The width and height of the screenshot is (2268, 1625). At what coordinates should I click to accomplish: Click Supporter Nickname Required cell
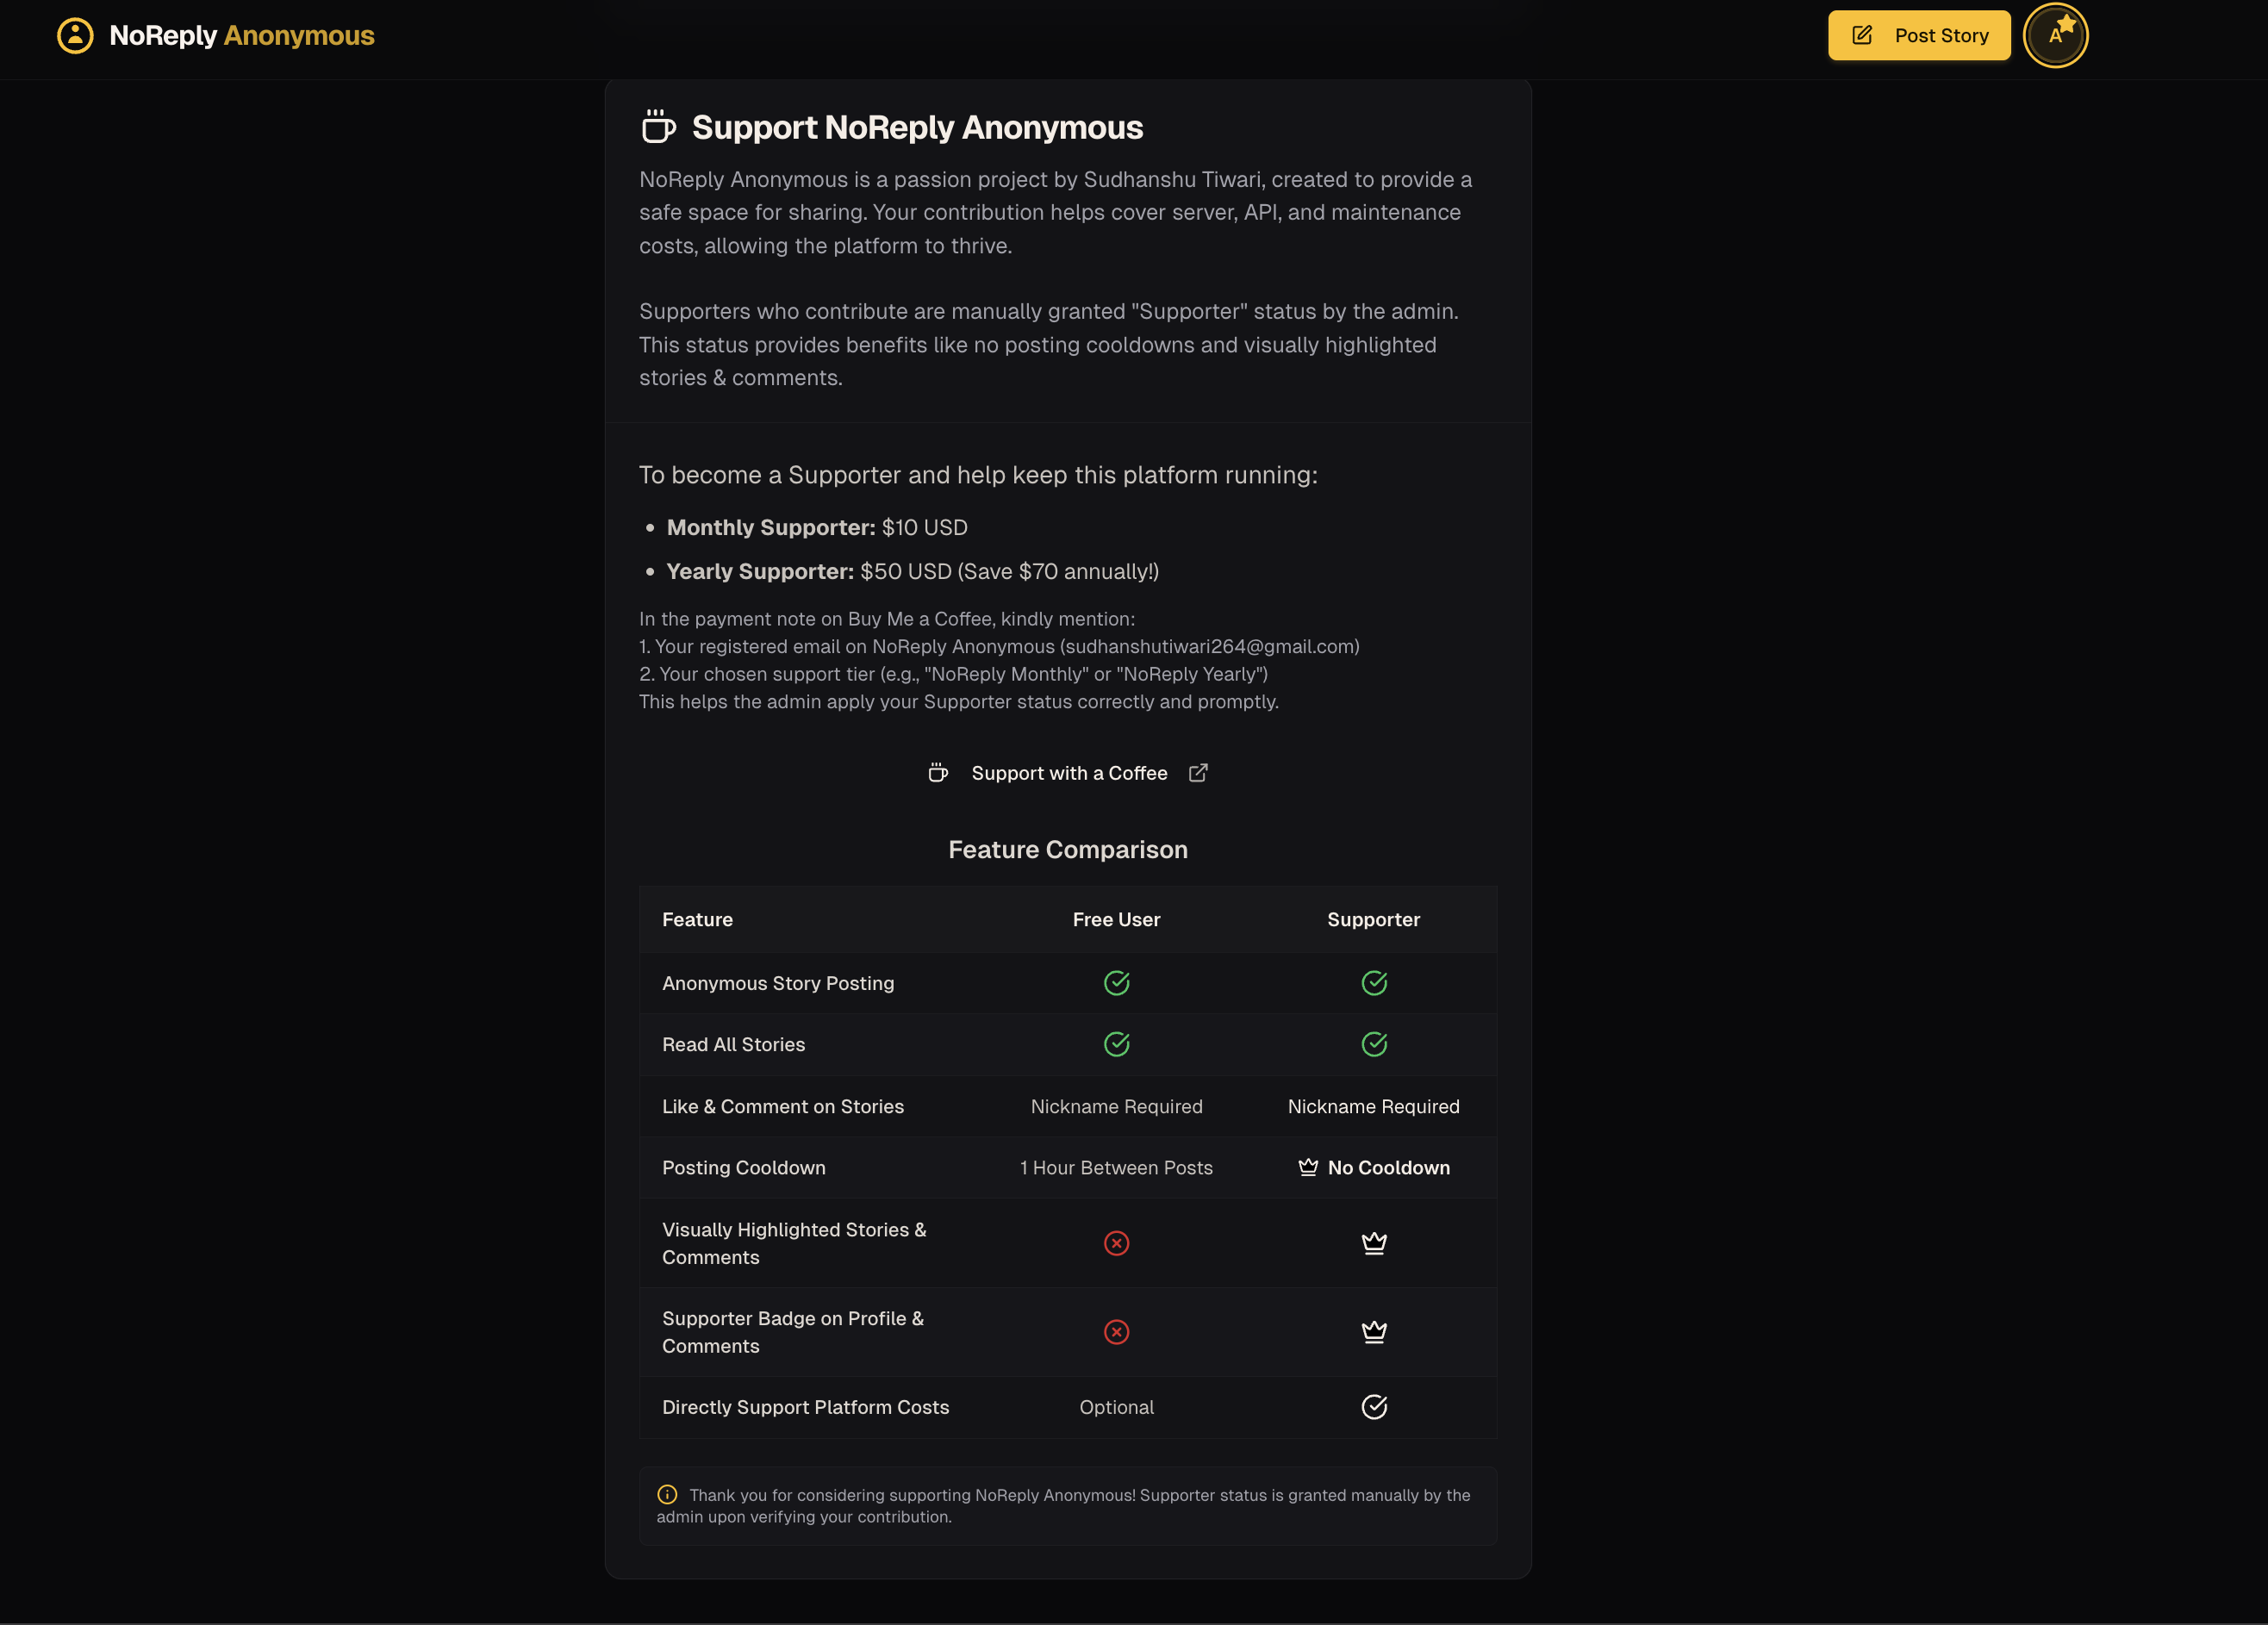coord(1373,1106)
